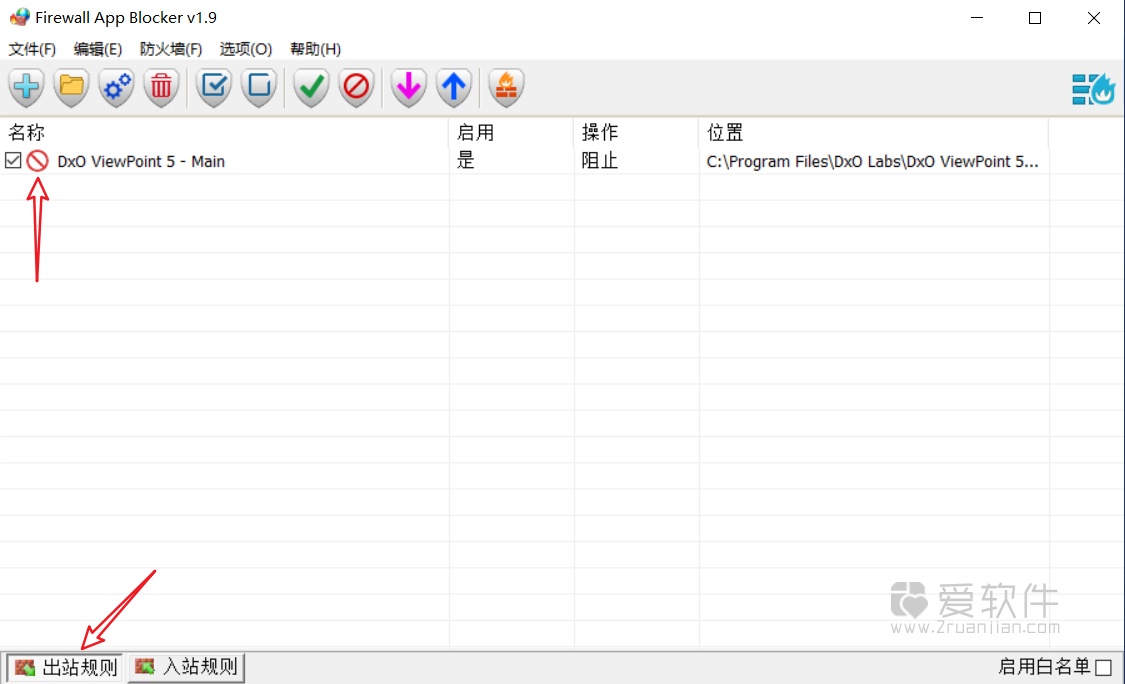Open the 选项(O) options menu

245,48
